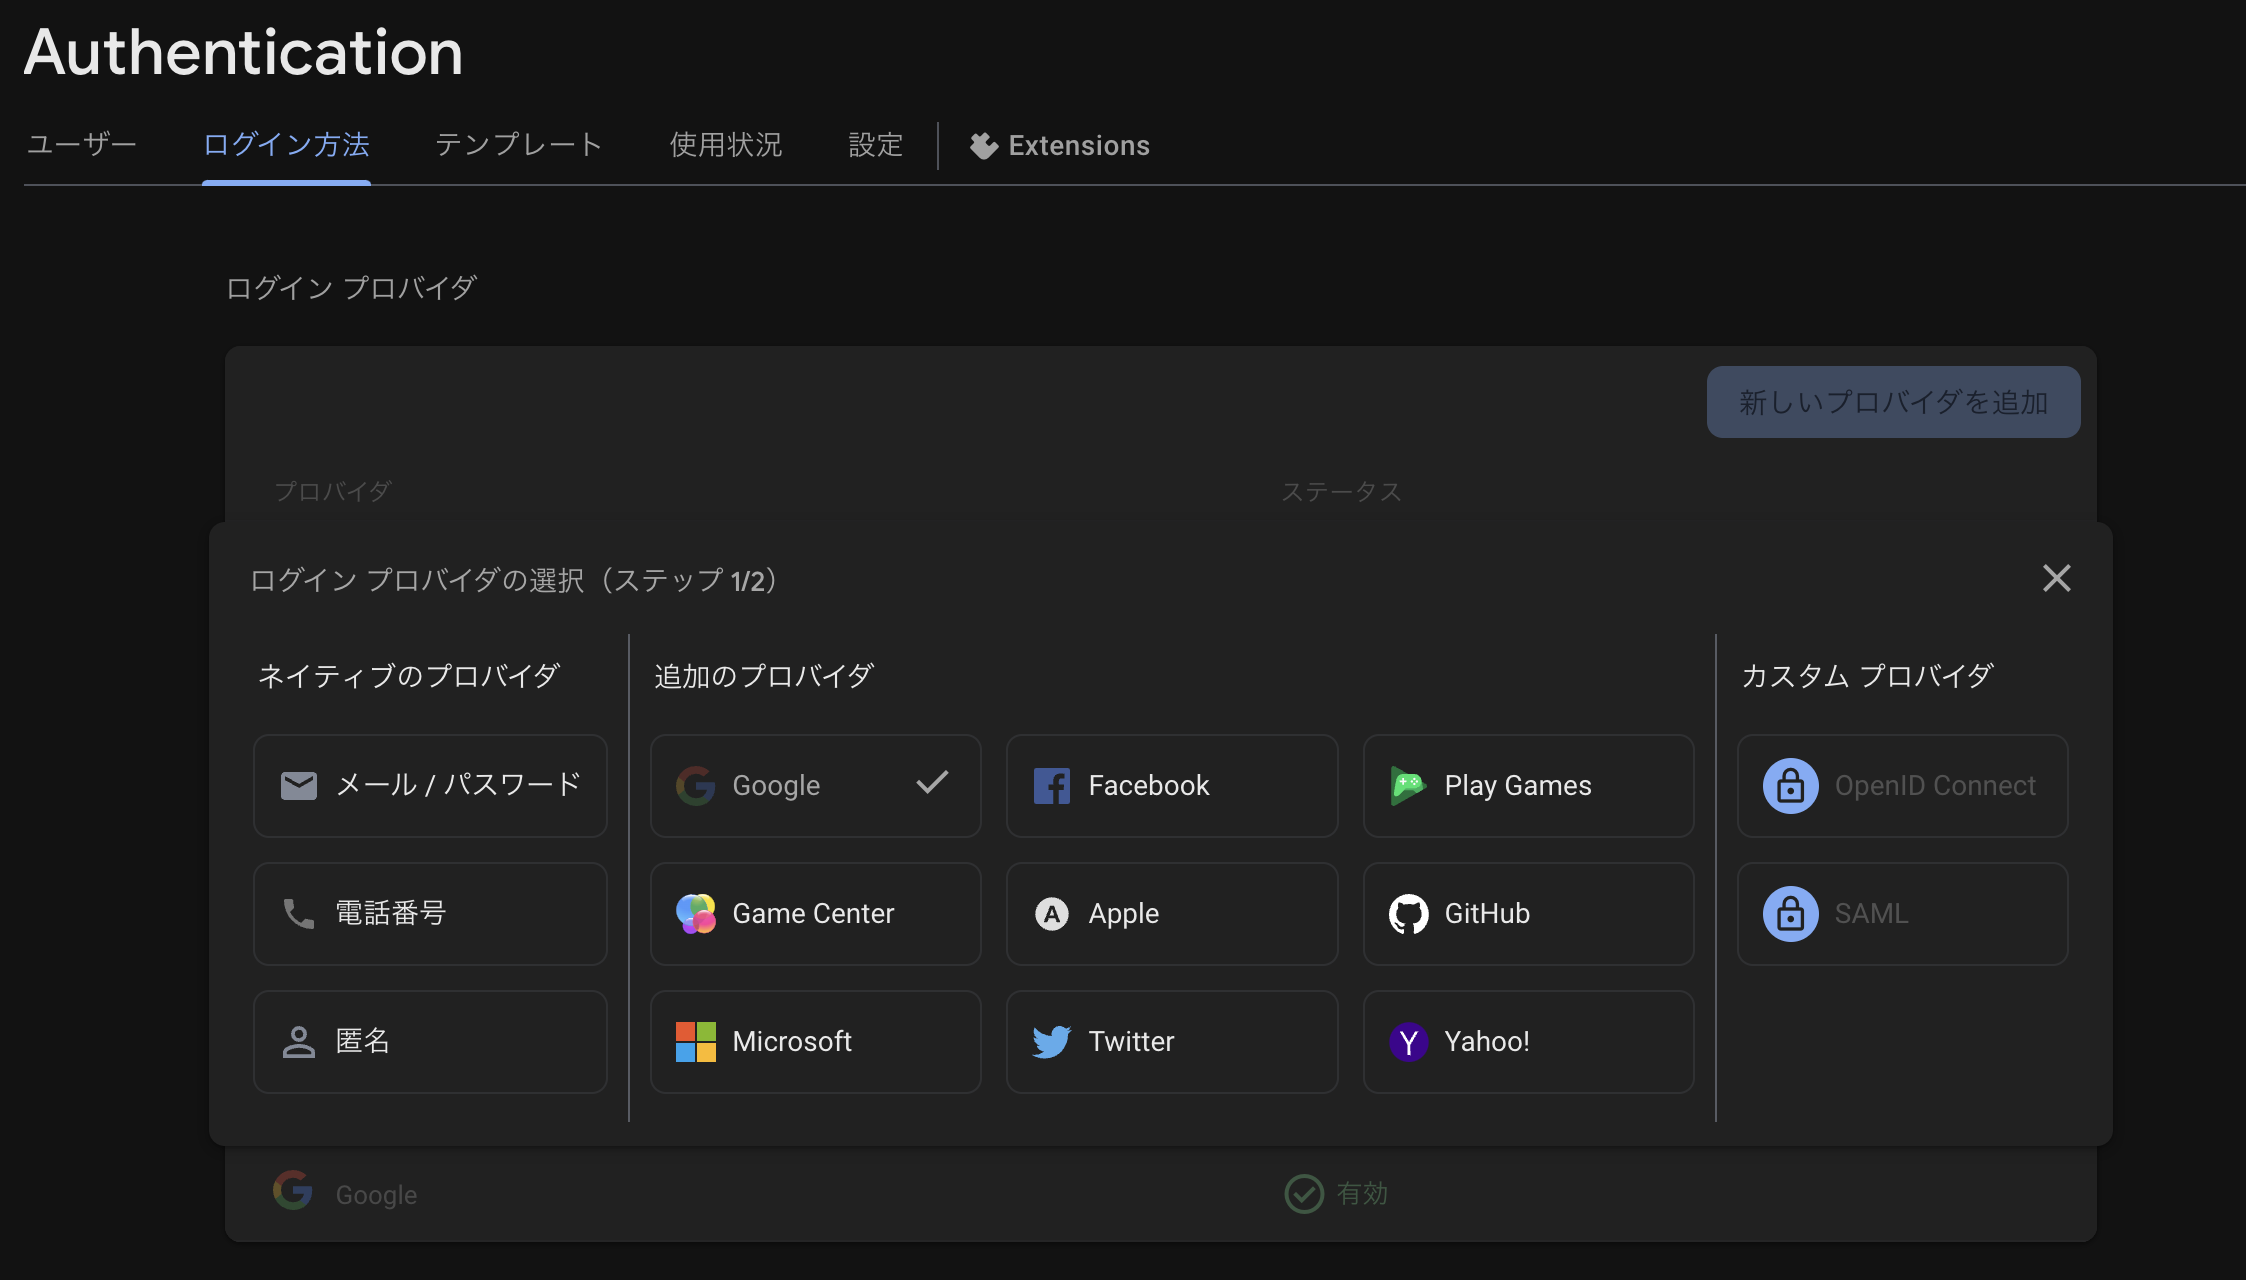Toggle the Google provider selection checkmark
Screen dimensions: 2246x1280
coord(930,784)
